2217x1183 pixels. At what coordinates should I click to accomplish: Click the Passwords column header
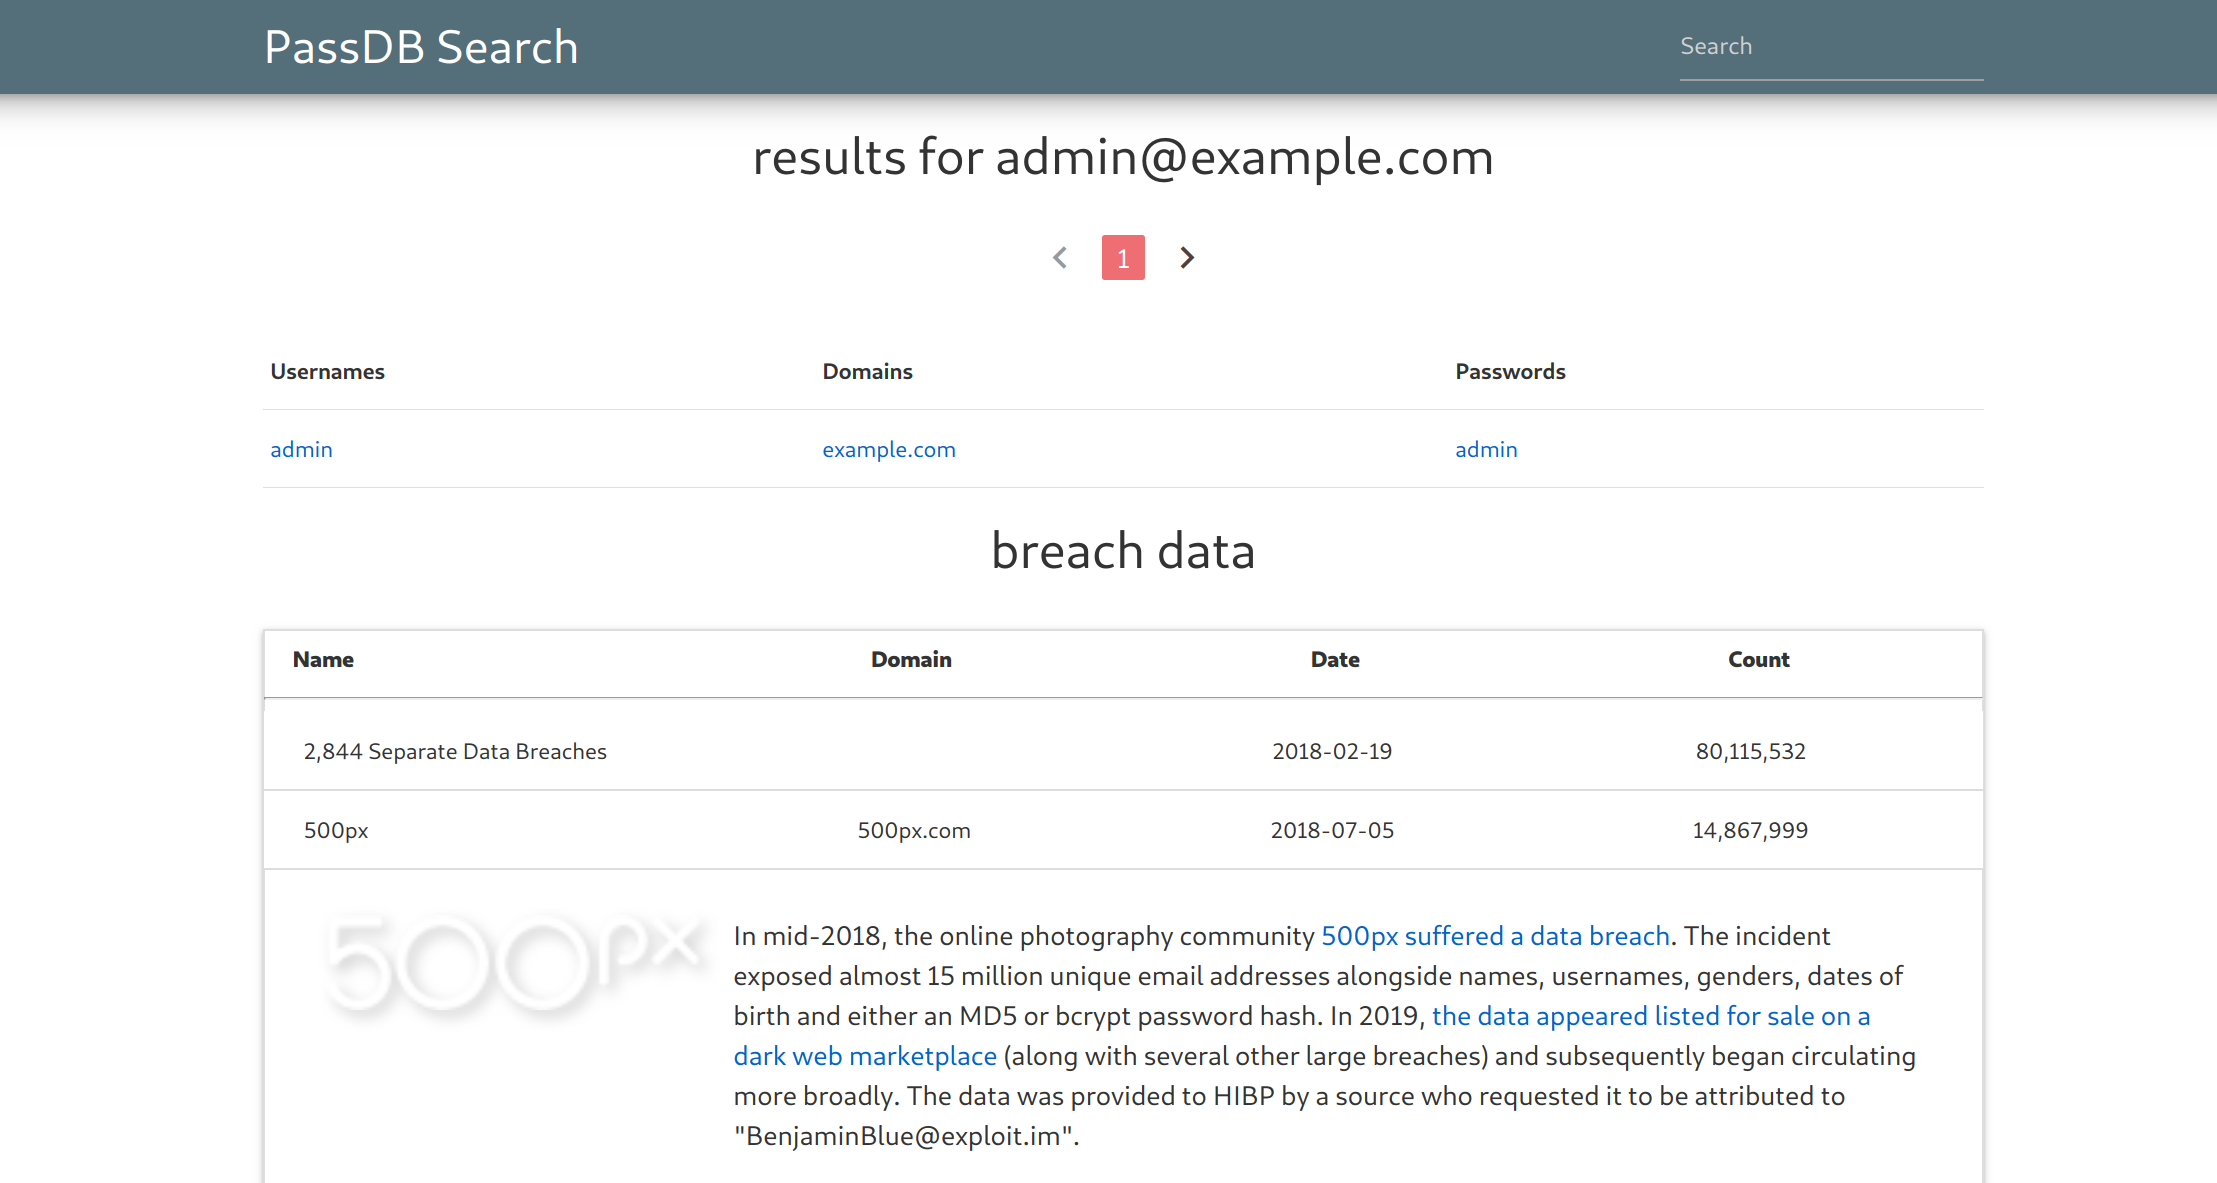[x=1509, y=372]
